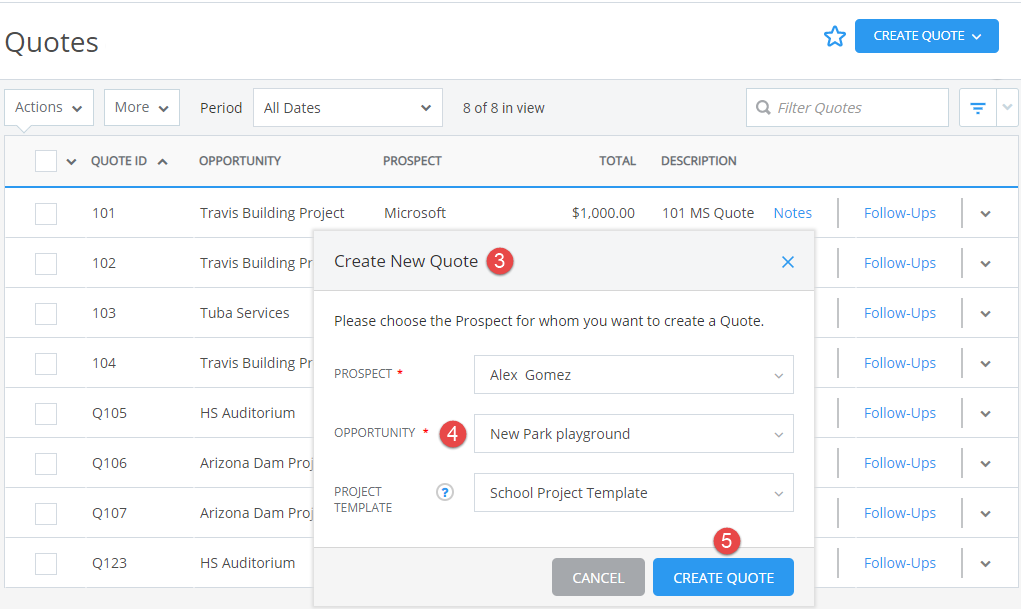
Task: Open Follow-Ups for quote 102
Action: click(x=900, y=263)
